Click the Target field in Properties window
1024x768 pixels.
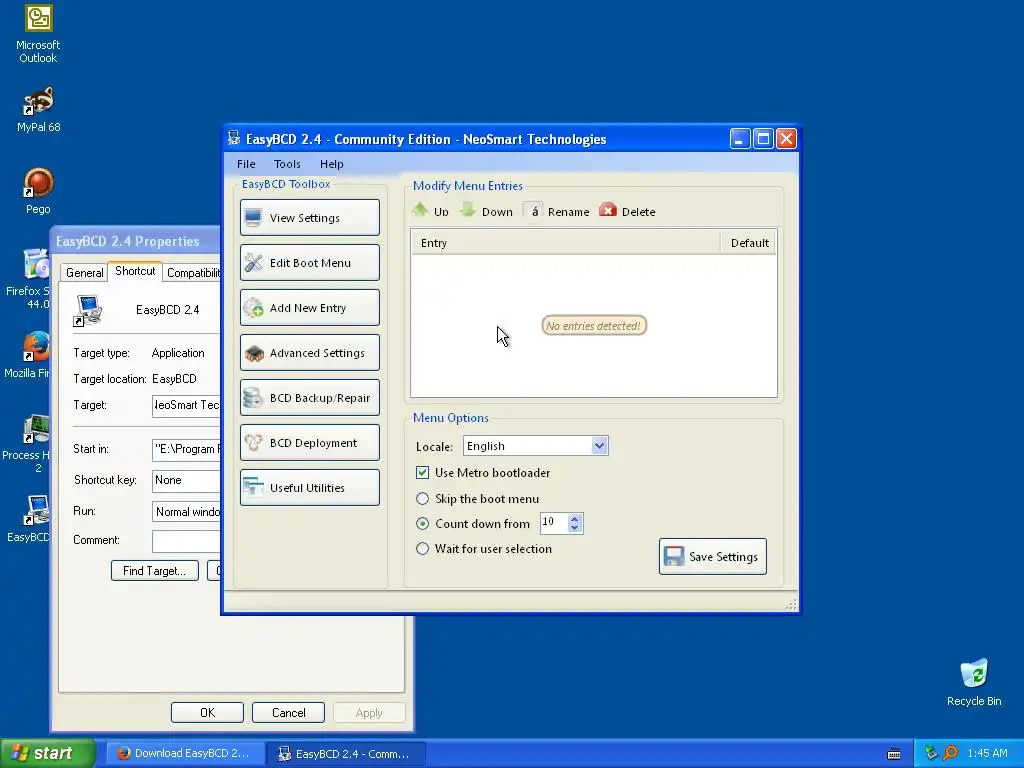[x=187, y=406]
